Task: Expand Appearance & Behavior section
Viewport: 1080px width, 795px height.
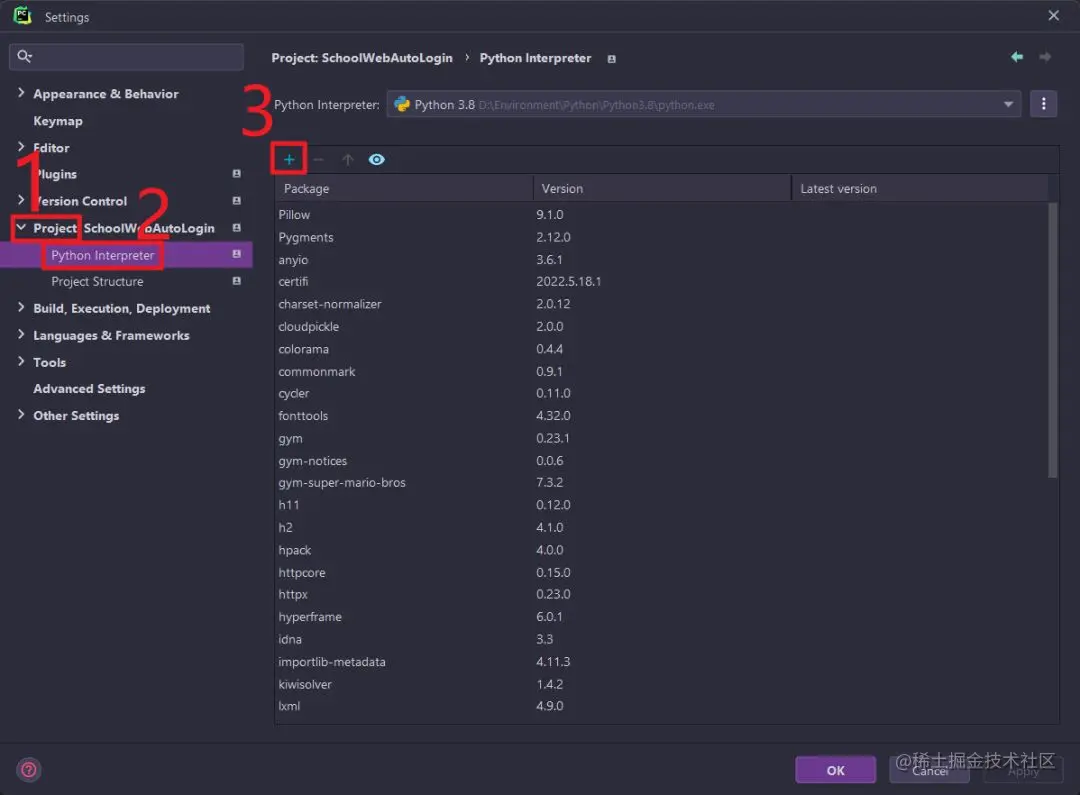Action: point(21,93)
